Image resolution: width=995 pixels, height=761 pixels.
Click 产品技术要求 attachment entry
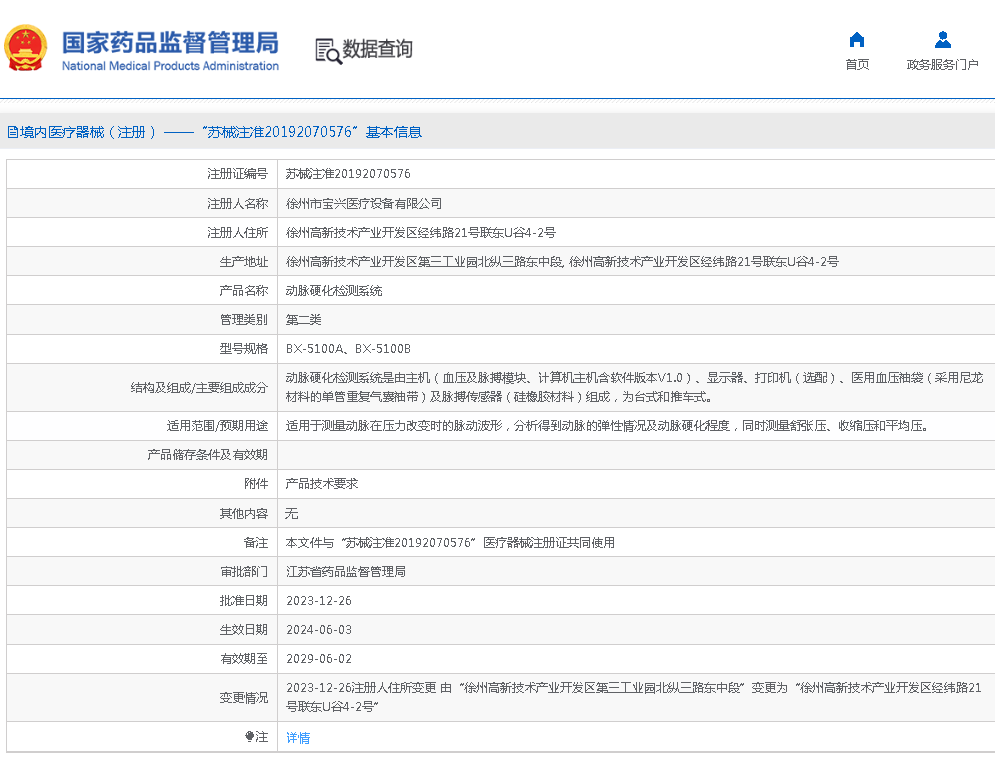[322, 484]
